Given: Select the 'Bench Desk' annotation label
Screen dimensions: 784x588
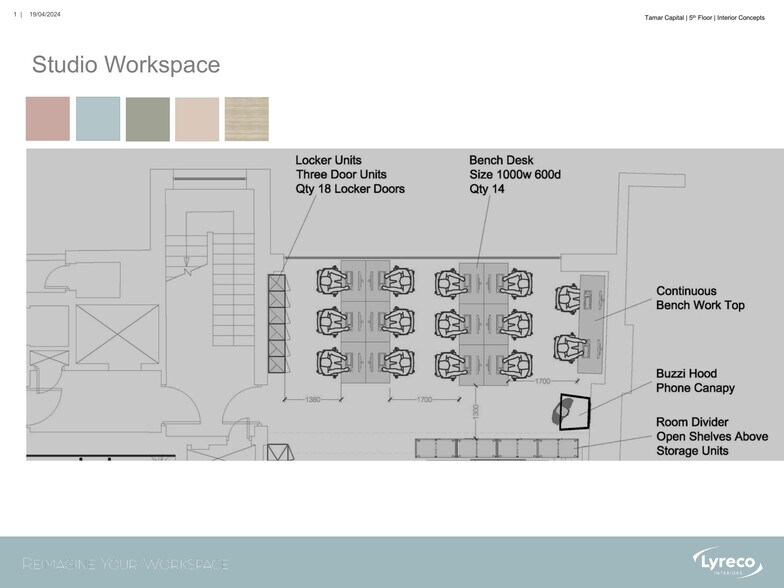Looking at the screenshot, I should point(501,160).
